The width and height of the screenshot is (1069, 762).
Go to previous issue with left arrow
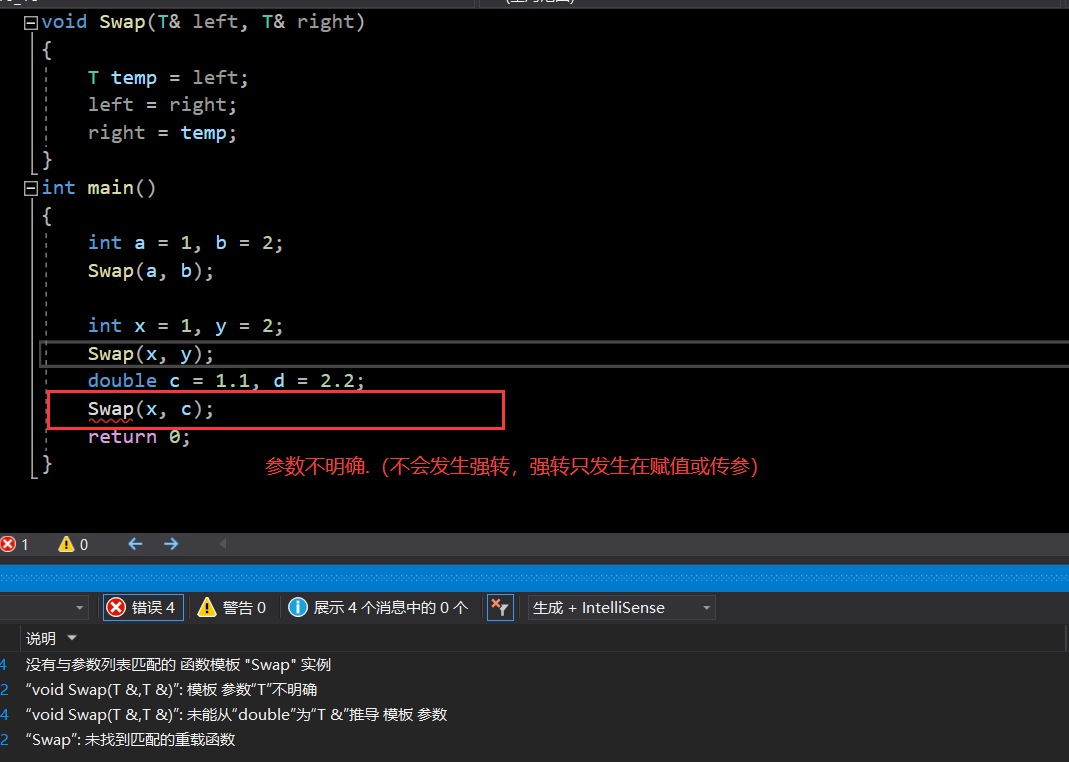(x=135, y=544)
